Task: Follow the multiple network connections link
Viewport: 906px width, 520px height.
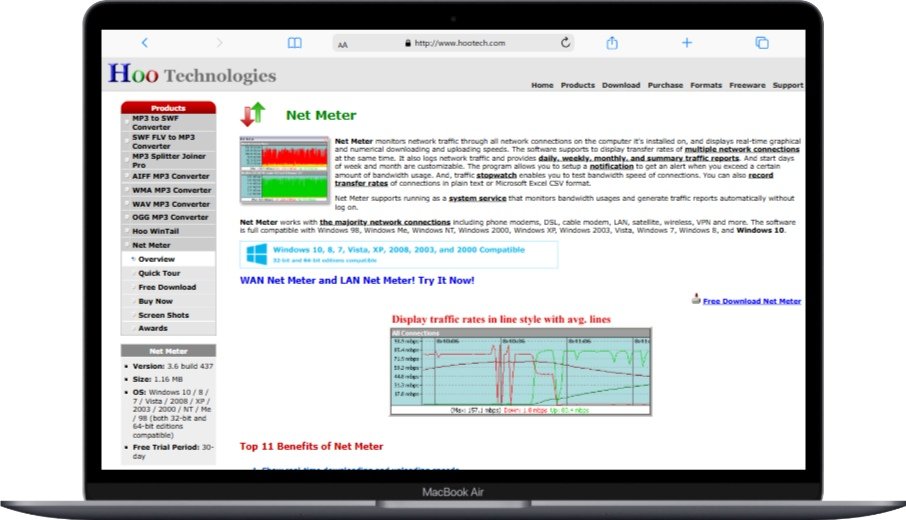Action: [x=742, y=149]
